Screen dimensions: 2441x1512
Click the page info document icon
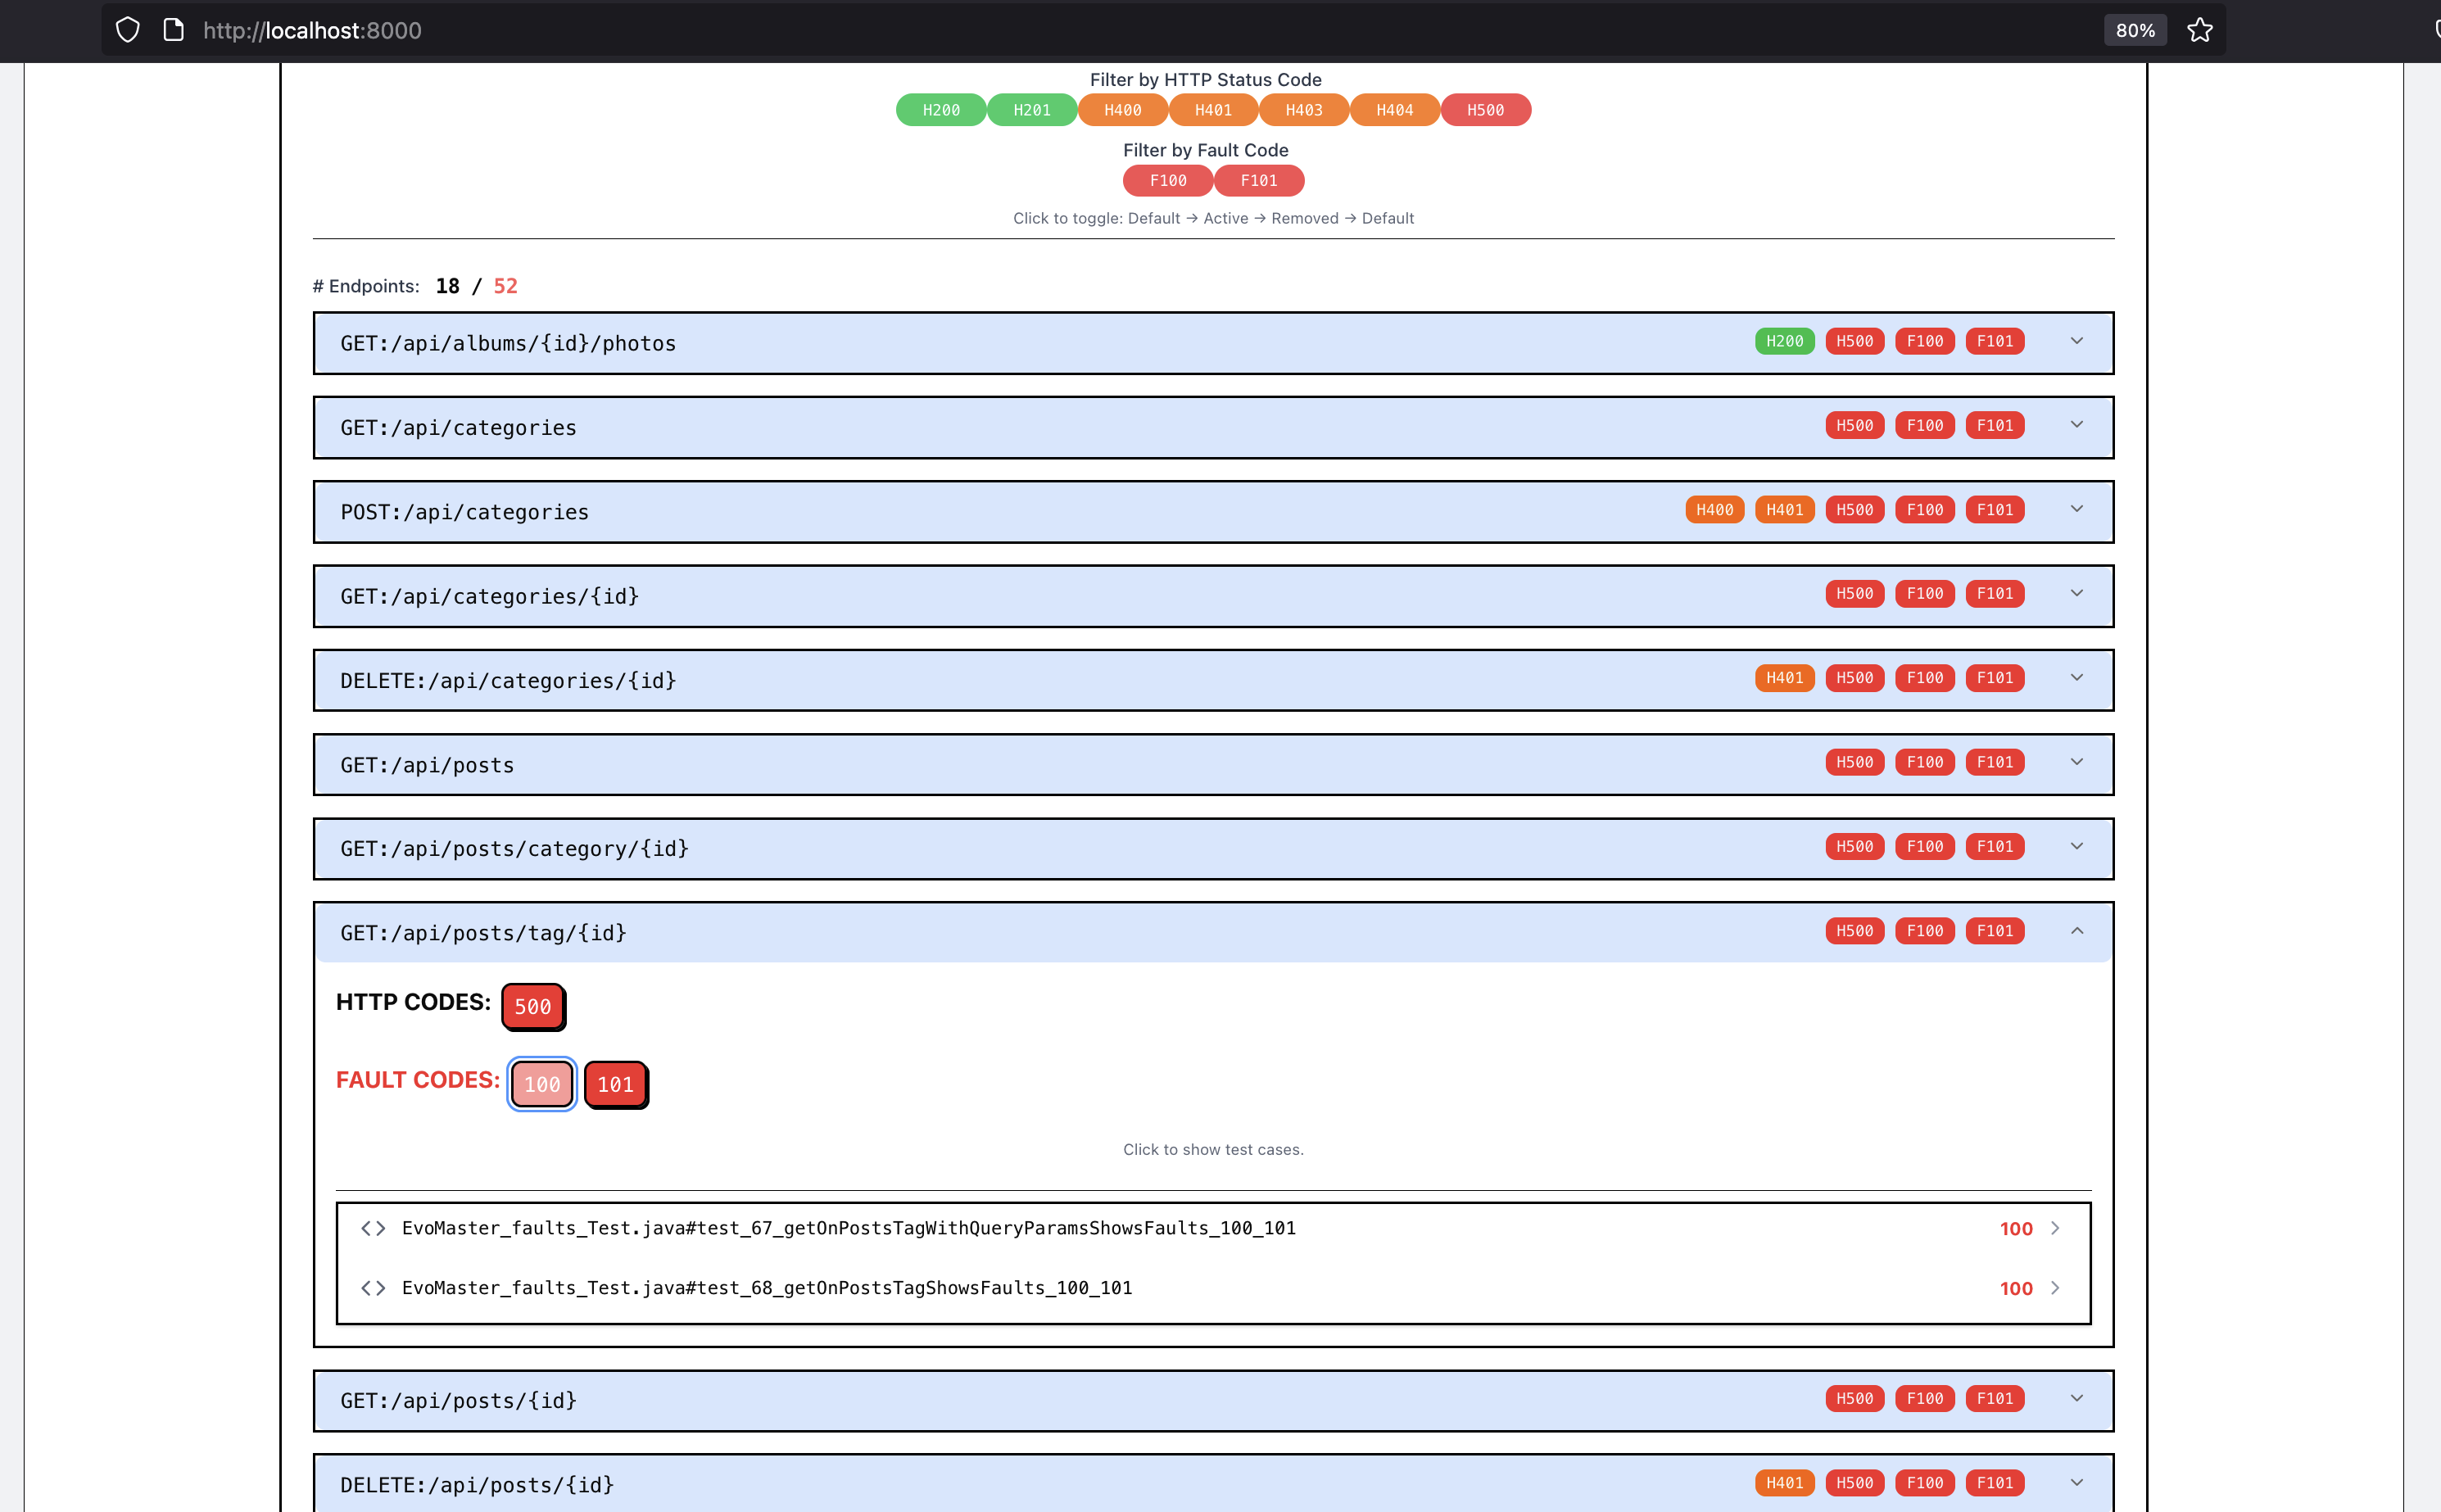(x=173, y=30)
